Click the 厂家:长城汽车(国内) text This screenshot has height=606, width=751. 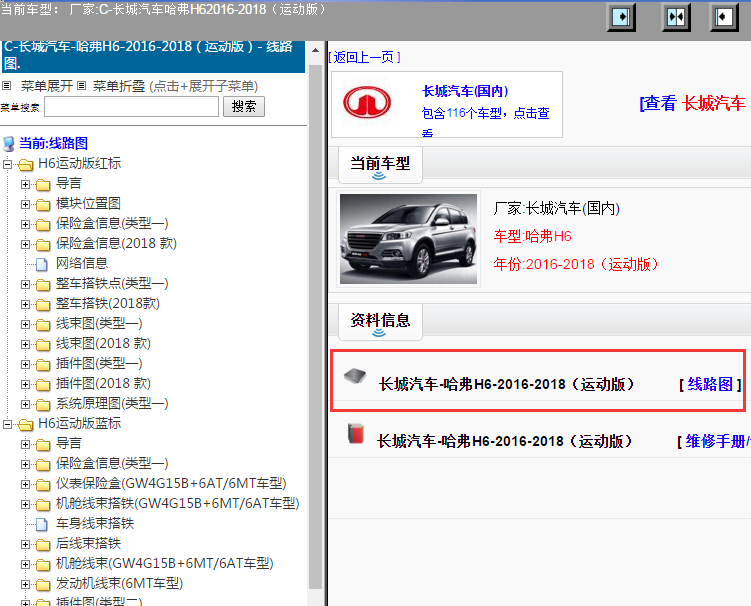coord(557,208)
